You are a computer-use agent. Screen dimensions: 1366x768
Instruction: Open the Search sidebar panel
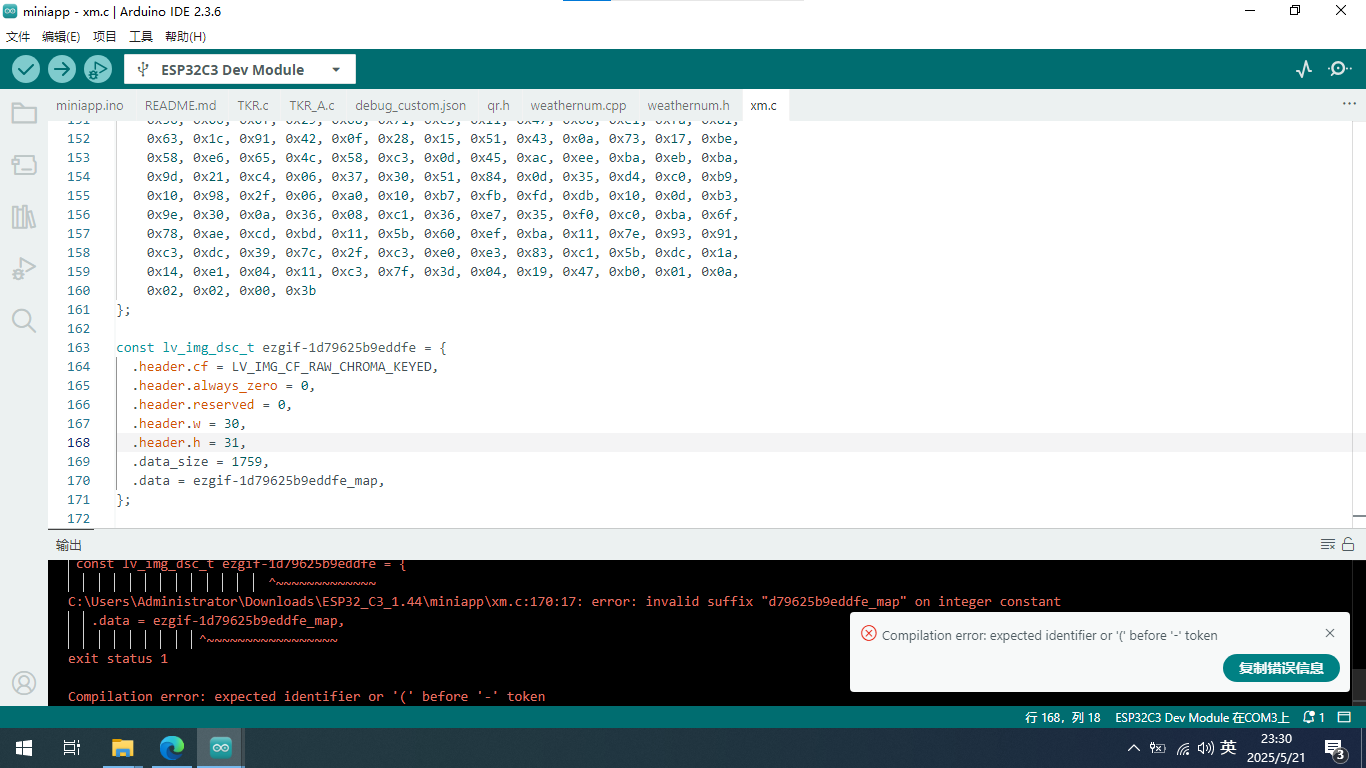[24, 320]
